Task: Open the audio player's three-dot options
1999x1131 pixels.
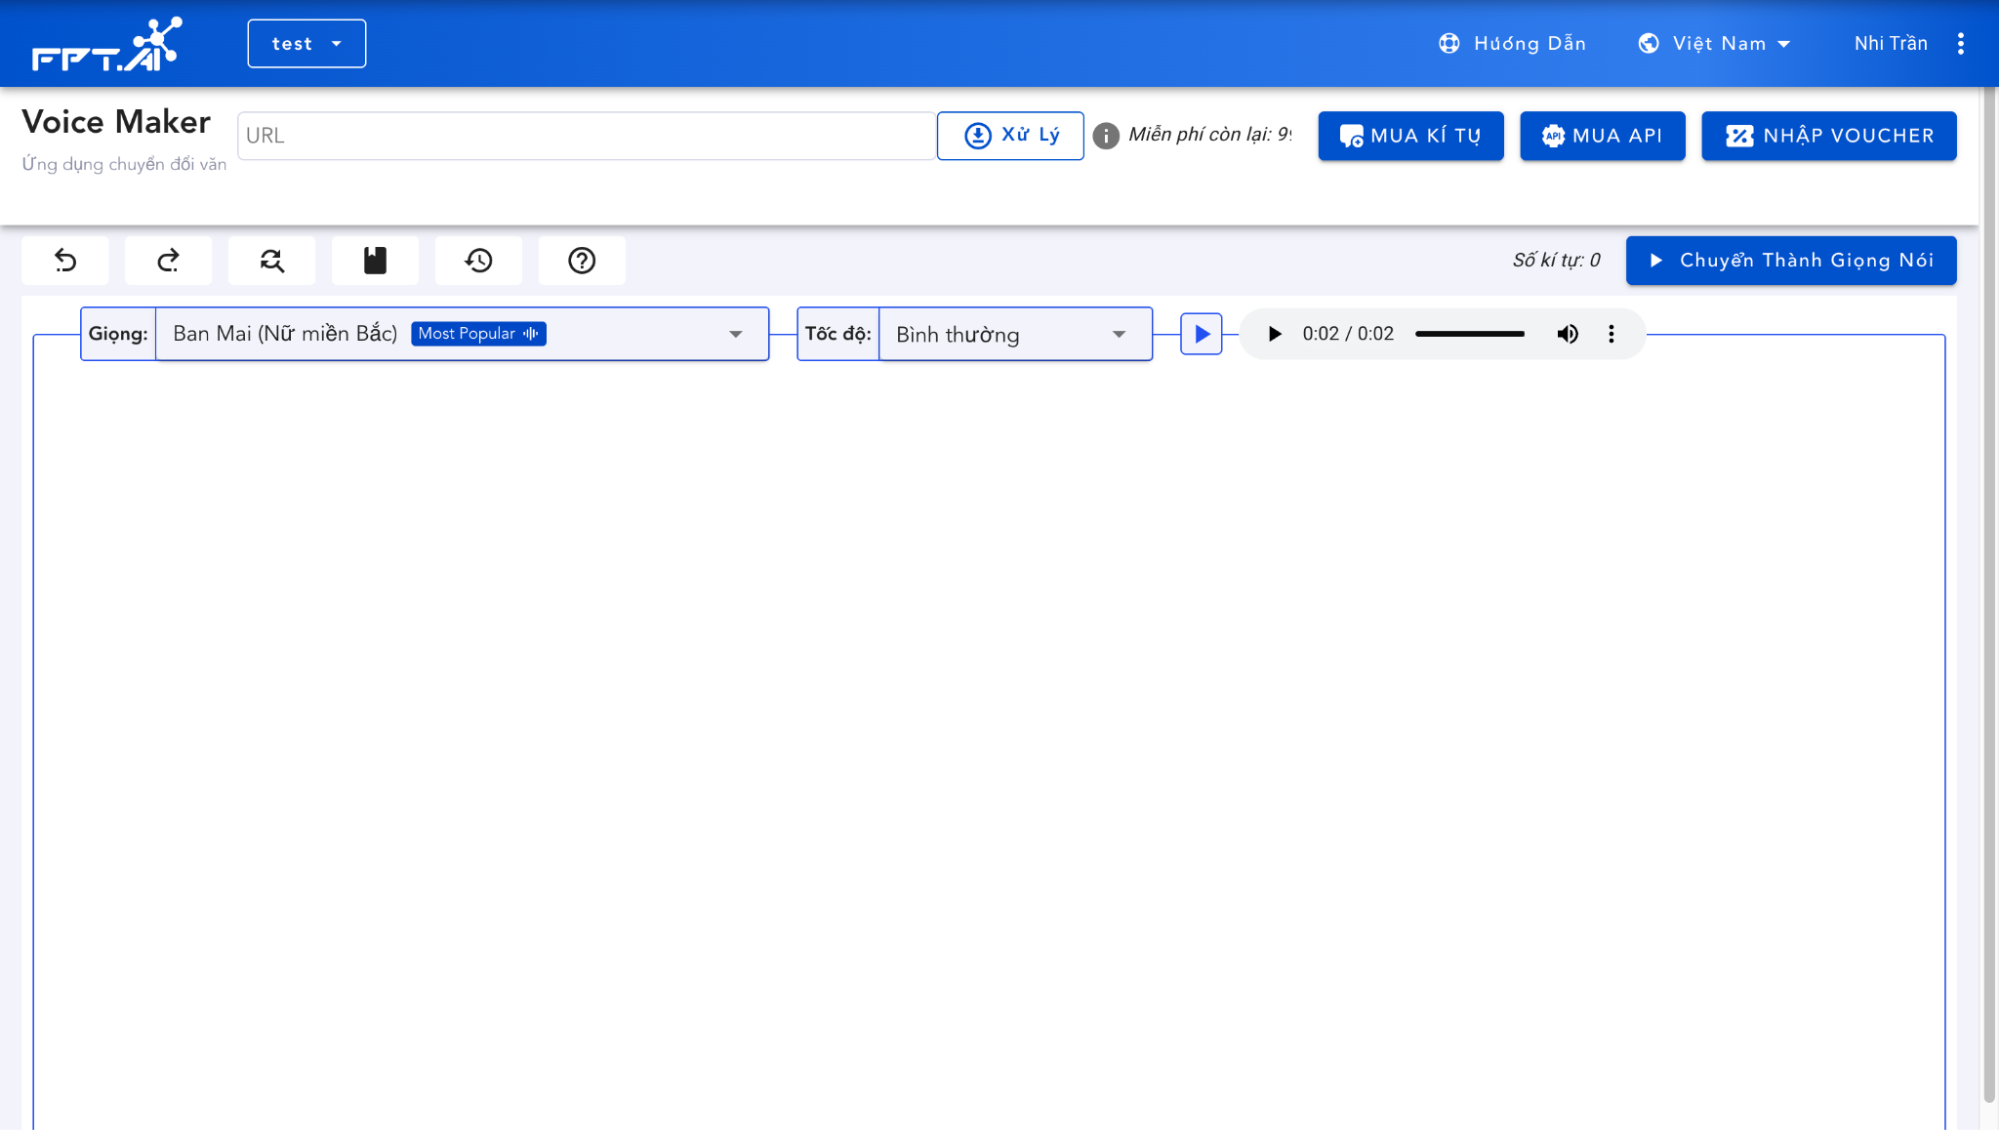Action: tap(1611, 334)
